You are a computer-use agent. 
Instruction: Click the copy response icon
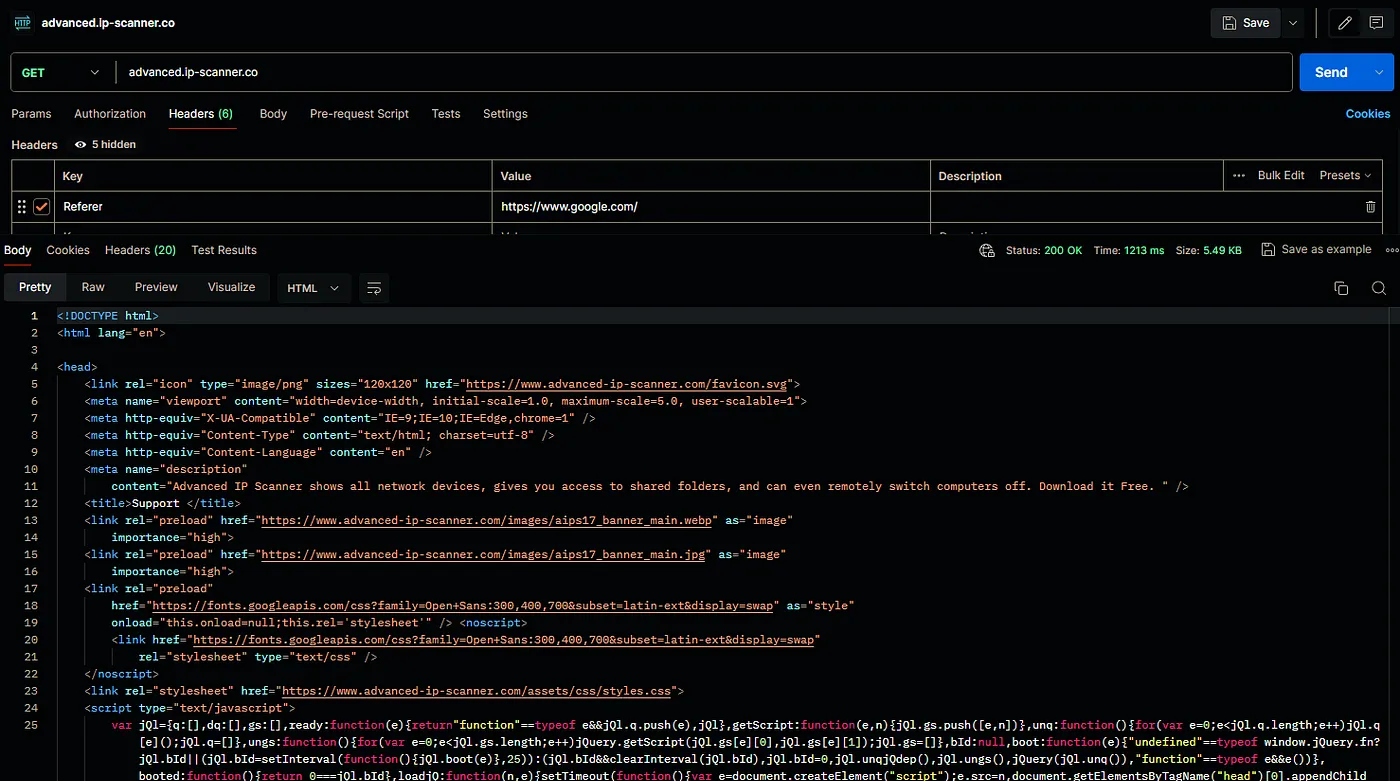point(1341,288)
